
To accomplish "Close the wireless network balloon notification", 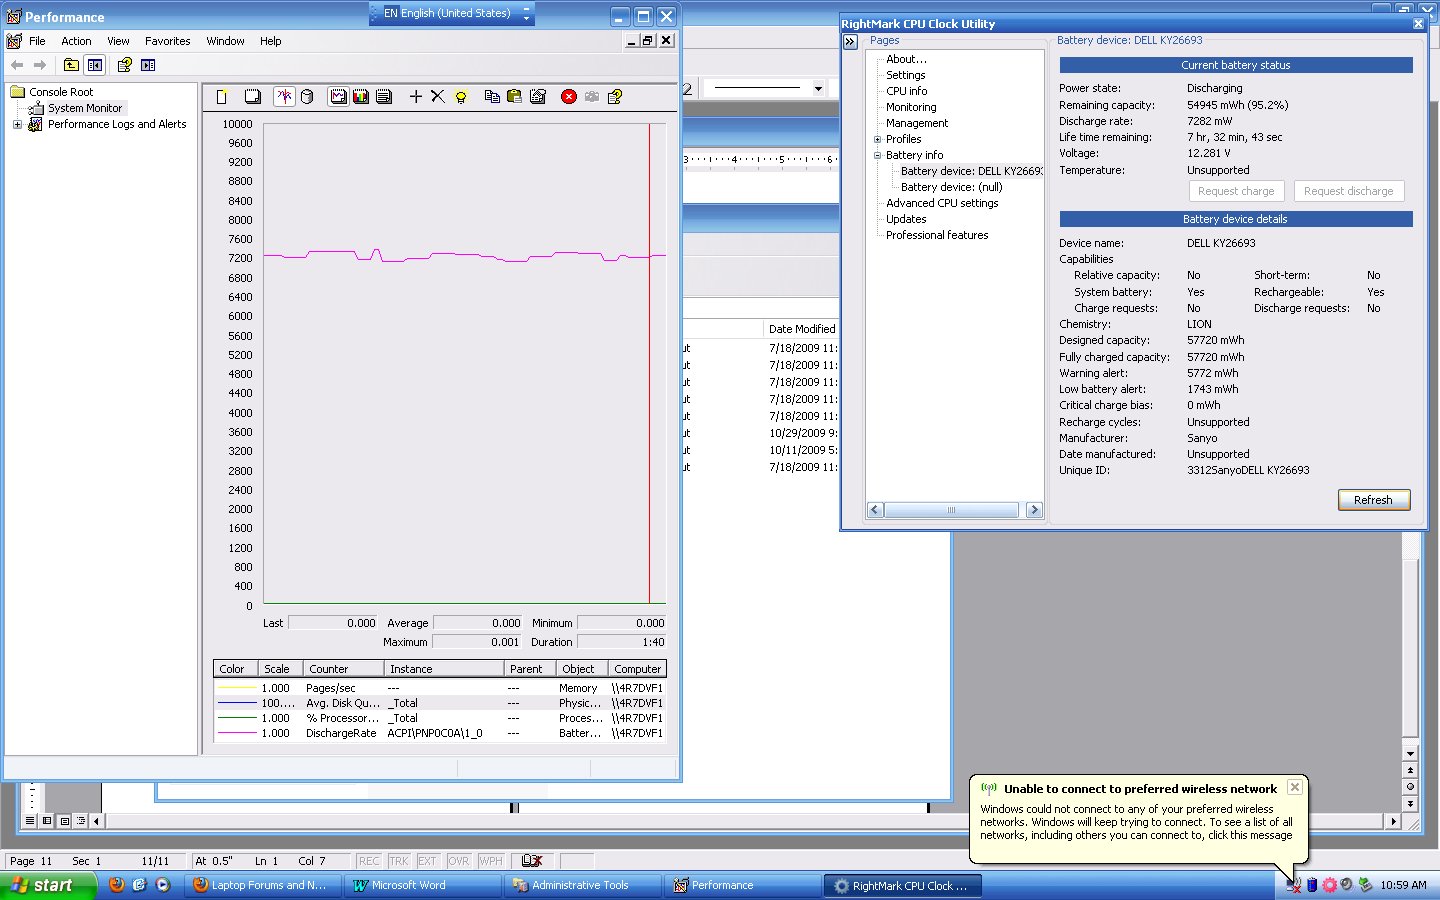I will tap(1294, 787).
